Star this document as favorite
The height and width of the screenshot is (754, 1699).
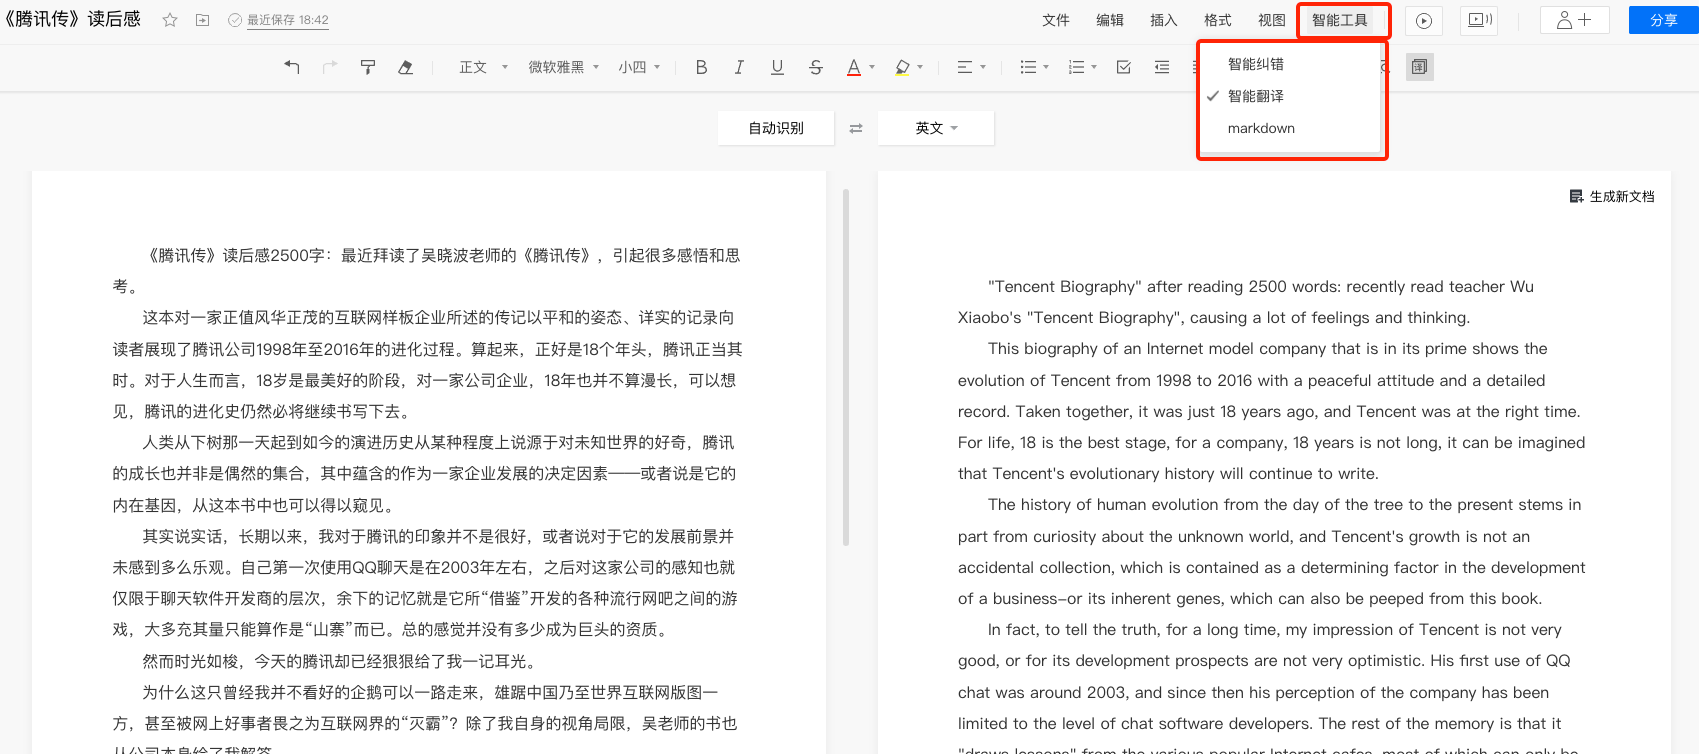(170, 20)
